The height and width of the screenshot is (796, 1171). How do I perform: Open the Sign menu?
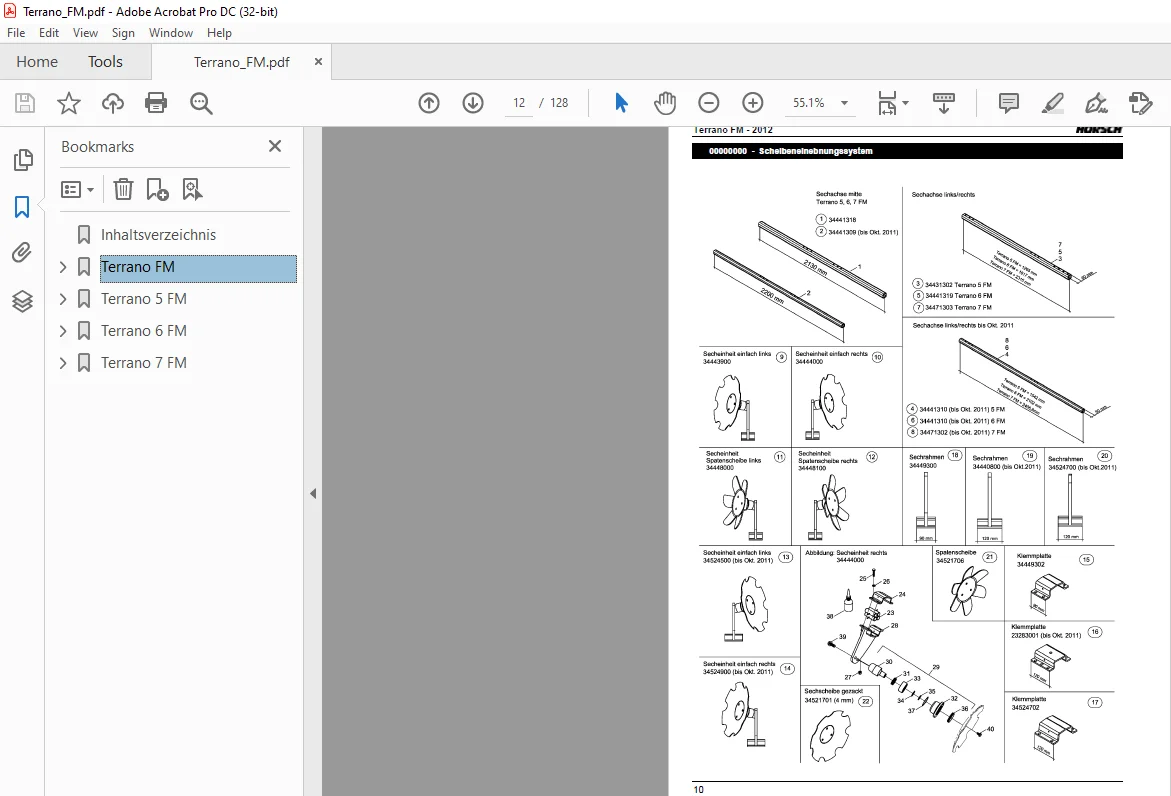click(x=123, y=33)
